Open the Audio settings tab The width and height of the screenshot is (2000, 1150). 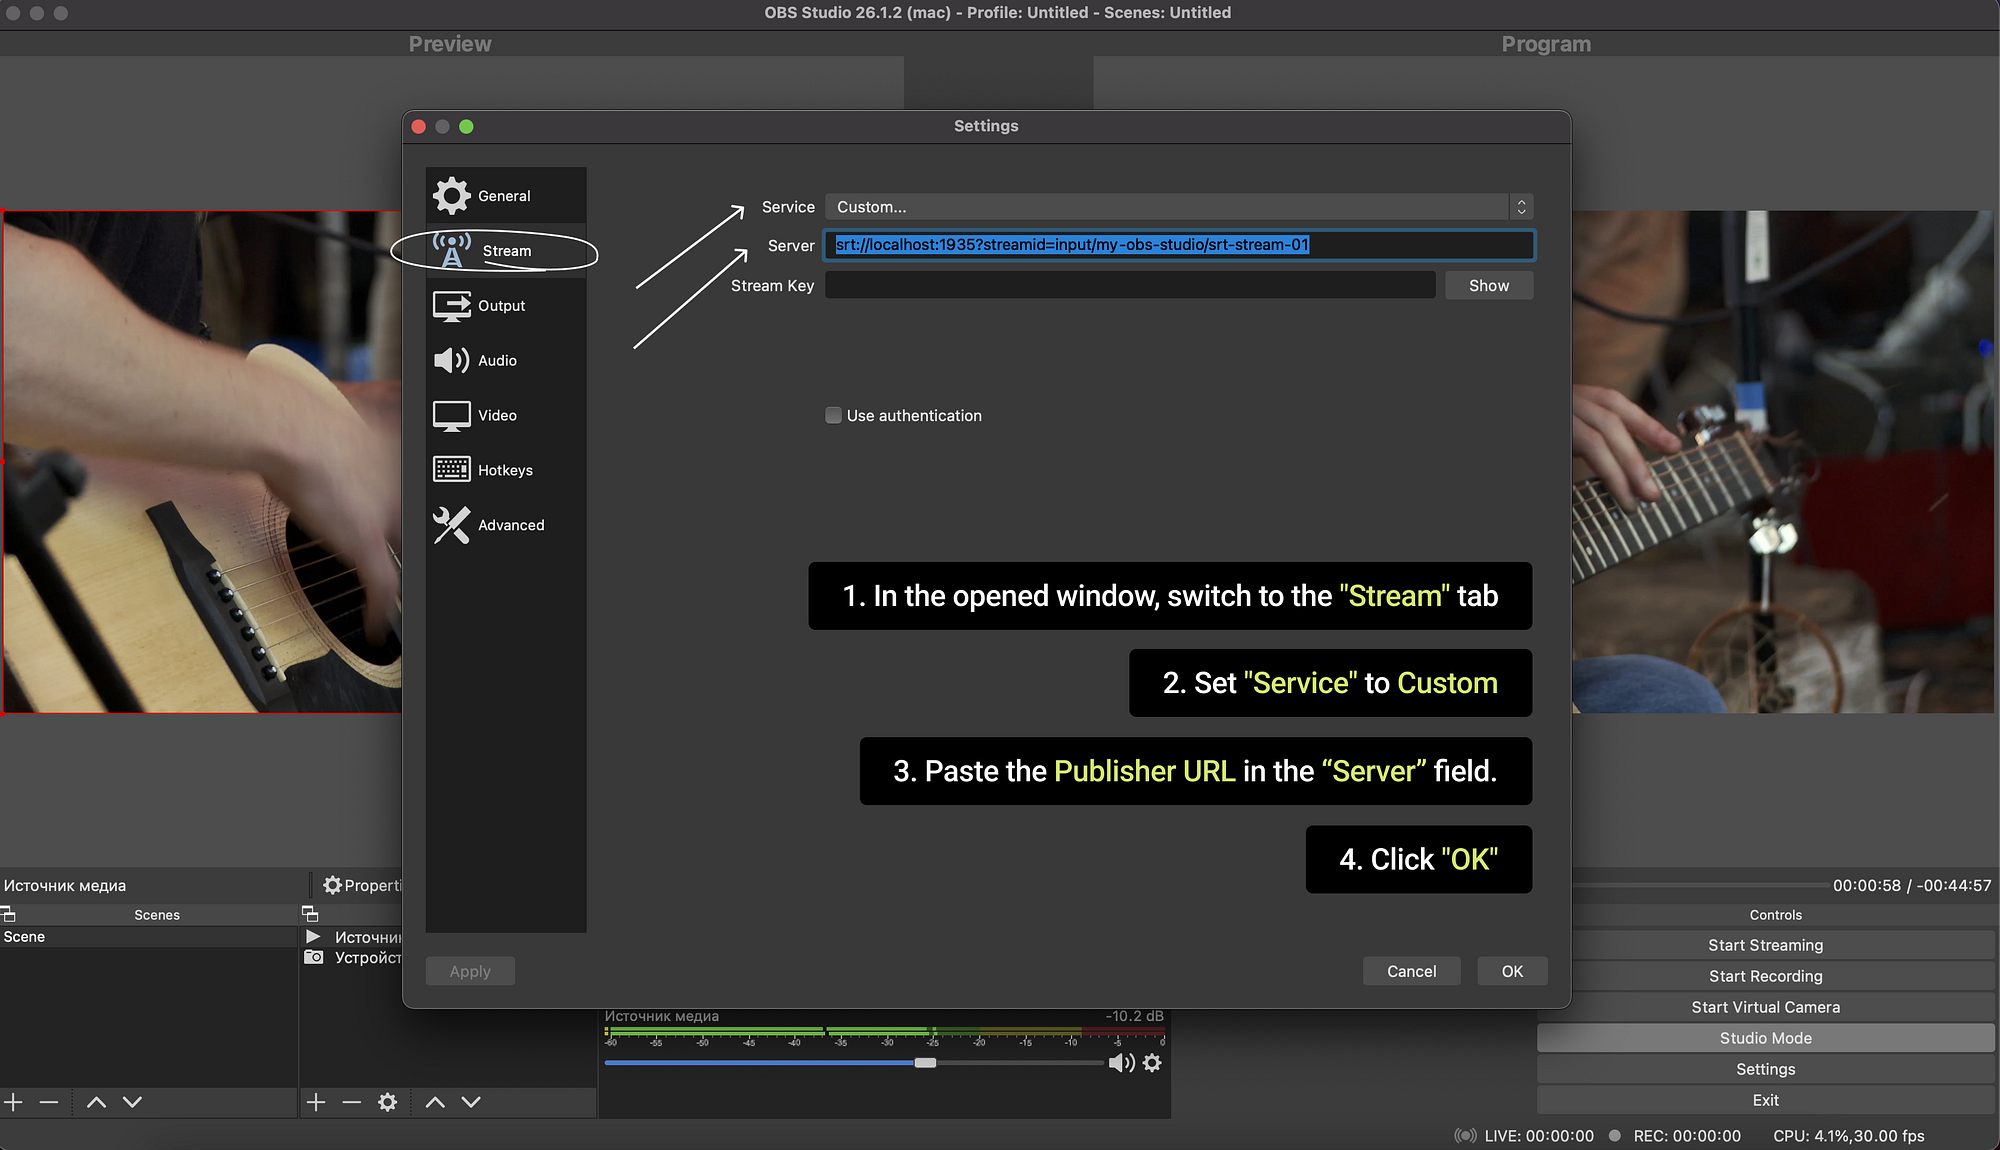(506, 361)
